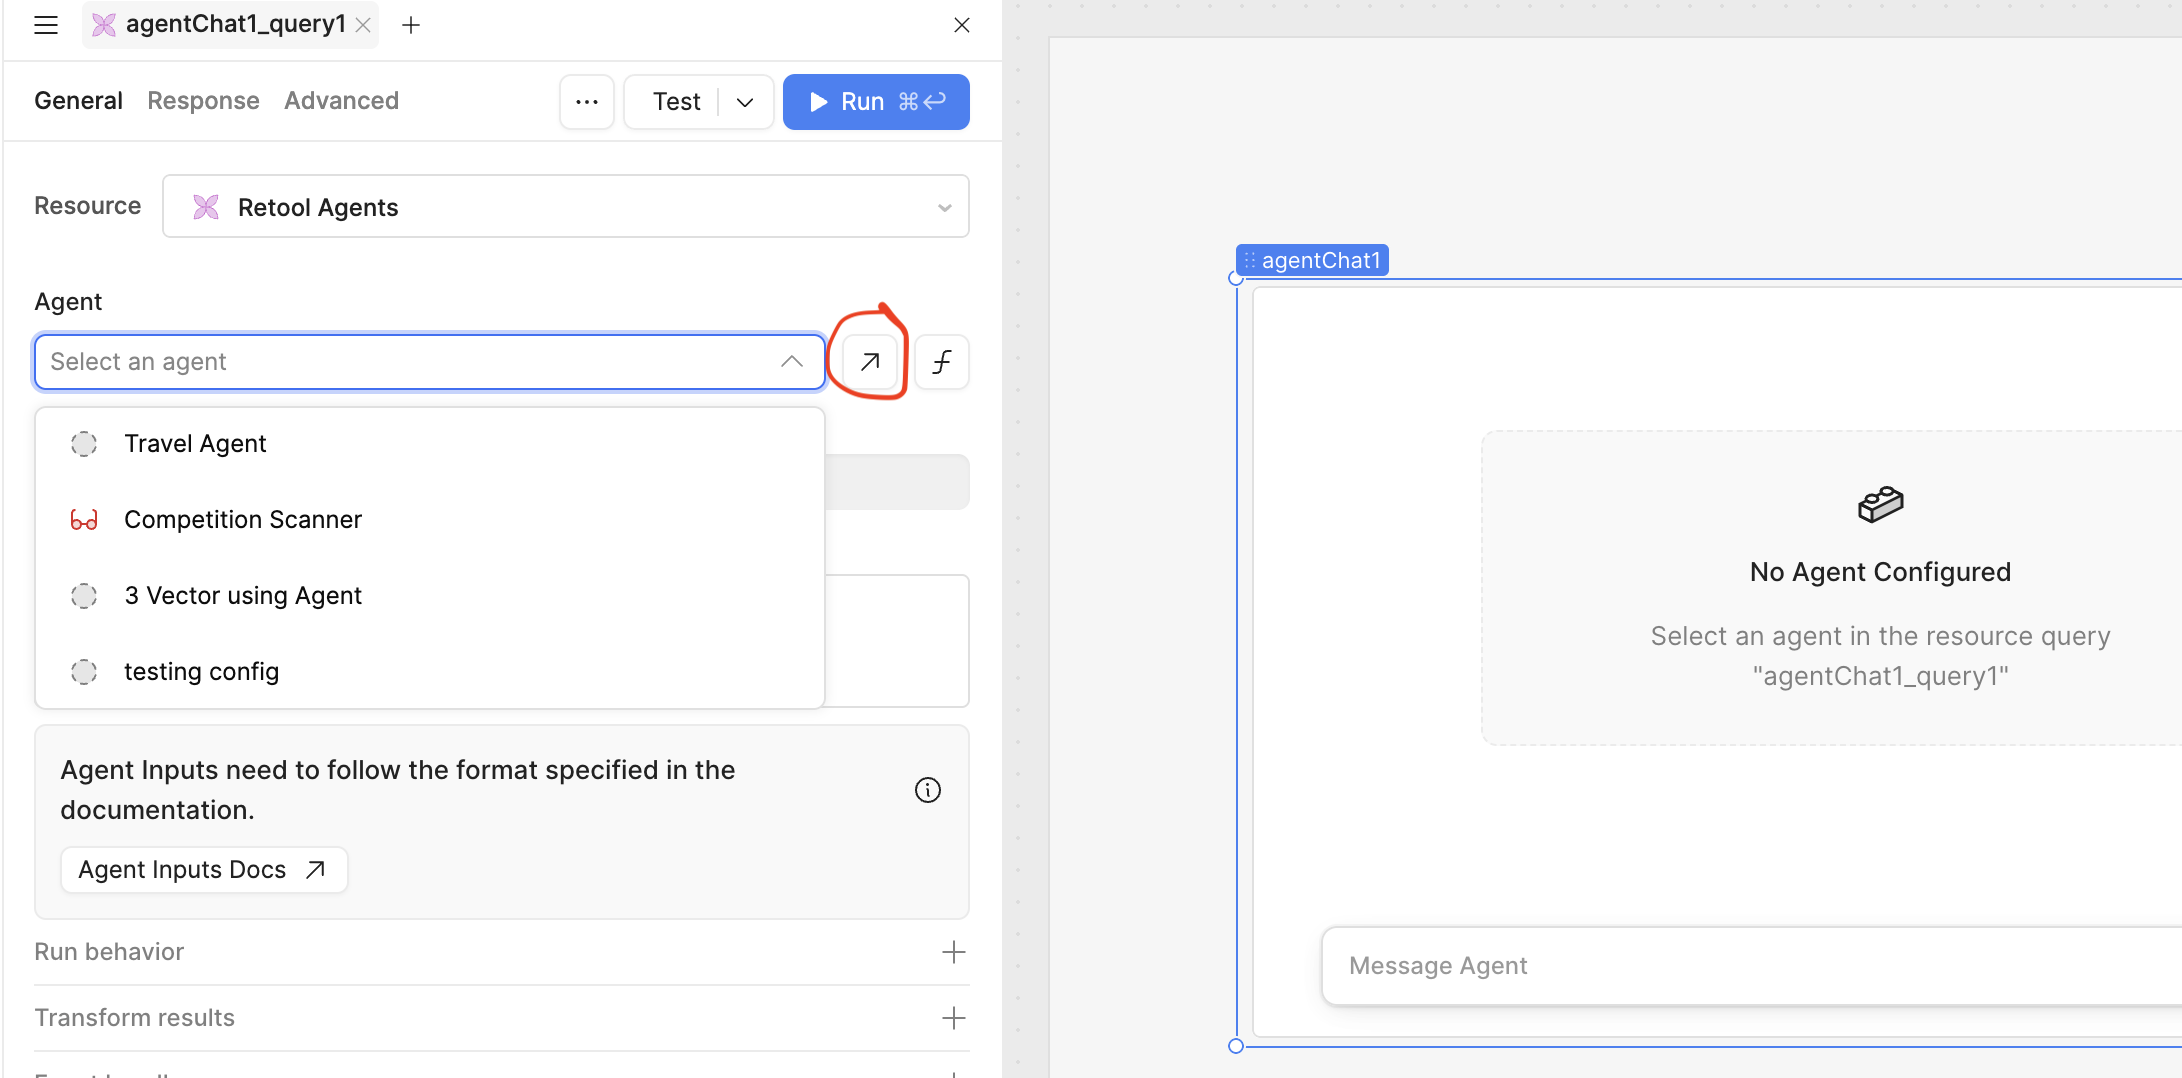Open the agent in a new tab with the arrow icon
This screenshot has width=2182, height=1078.
870,362
